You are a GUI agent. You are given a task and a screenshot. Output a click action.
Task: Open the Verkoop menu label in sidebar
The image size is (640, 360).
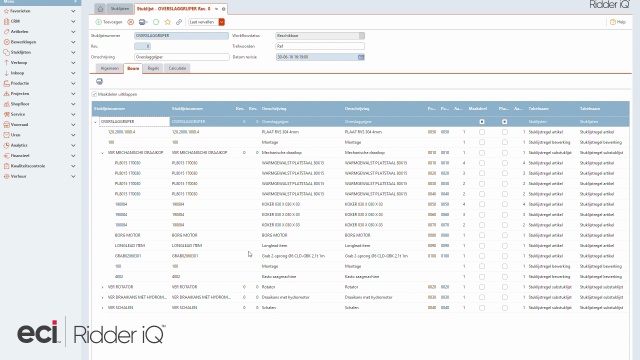tap(19, 62)
